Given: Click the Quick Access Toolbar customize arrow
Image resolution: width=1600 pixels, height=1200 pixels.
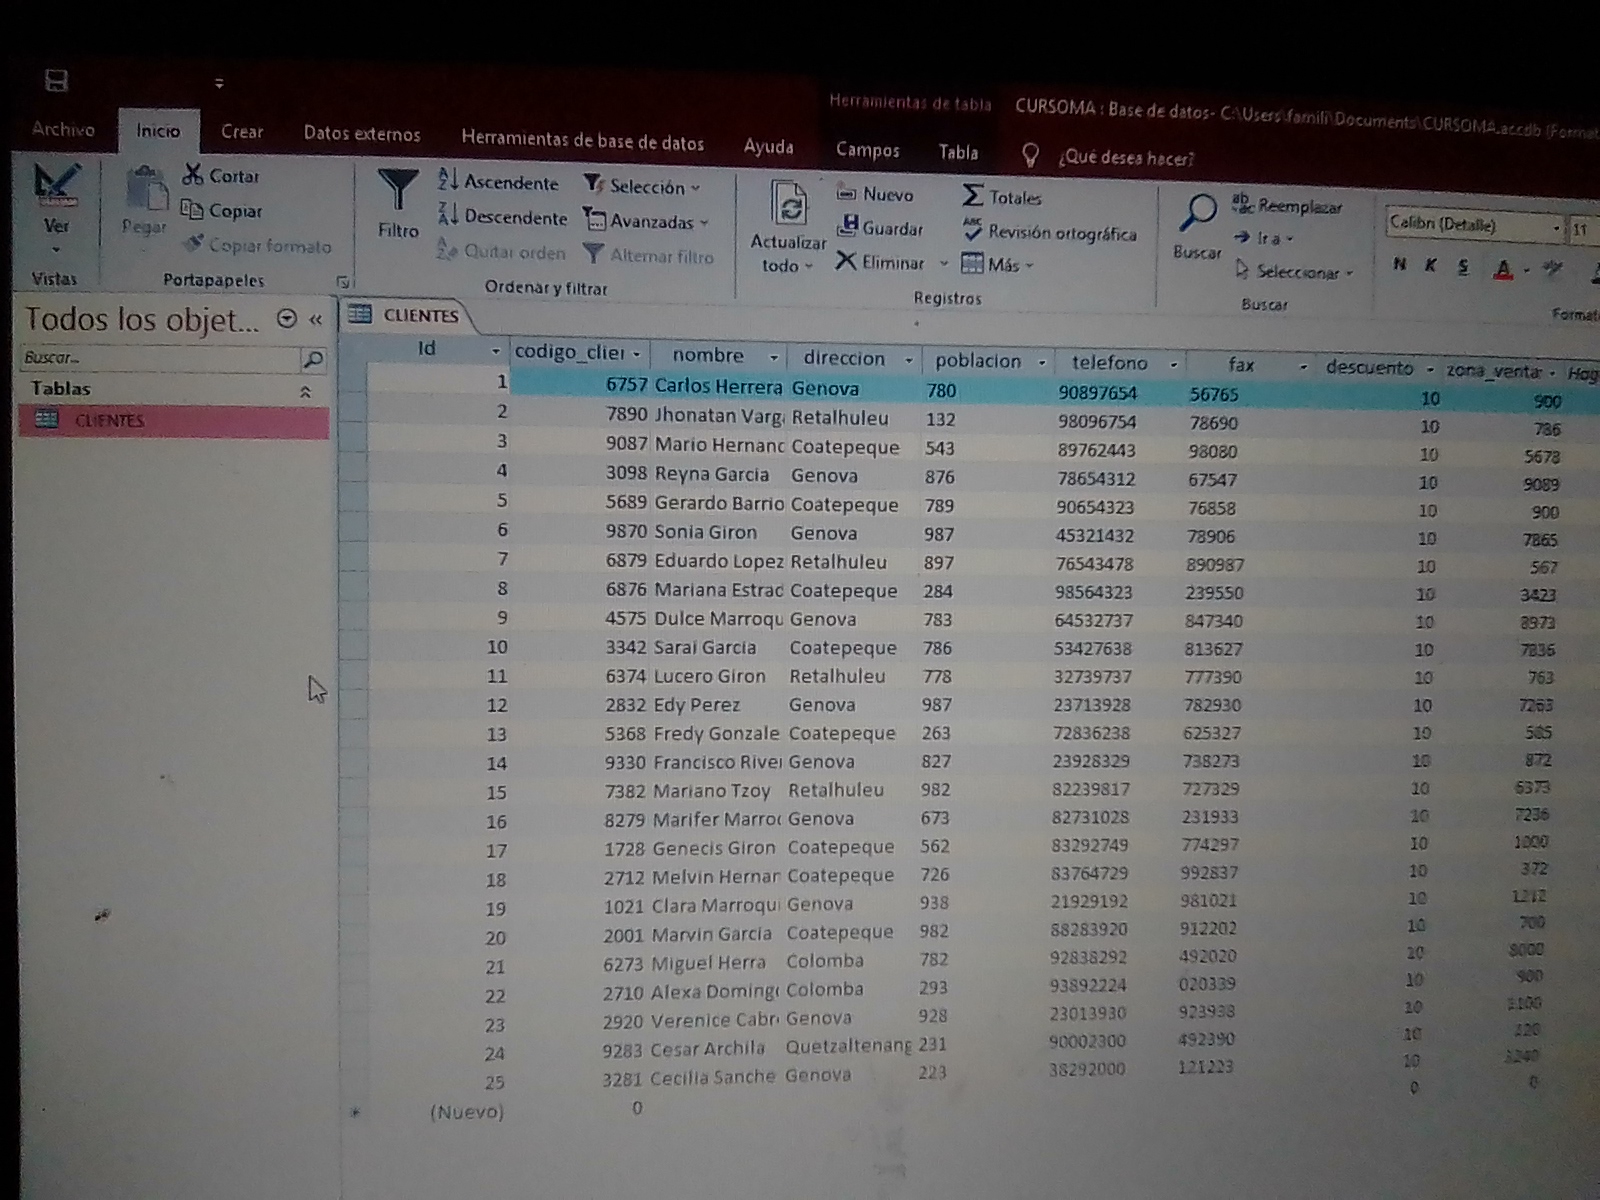Looking at the screenshot, I should tap(219, 84).
